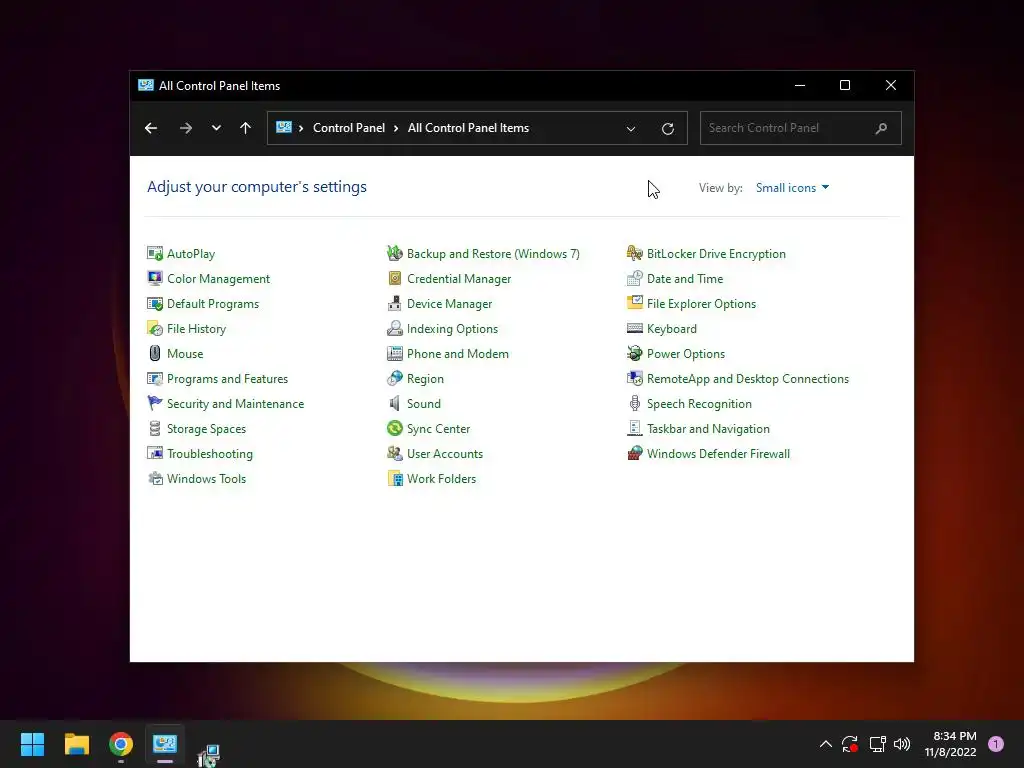Expand the address bar history dropdown
Screen dimensions: 1024x768
[631, 129]
